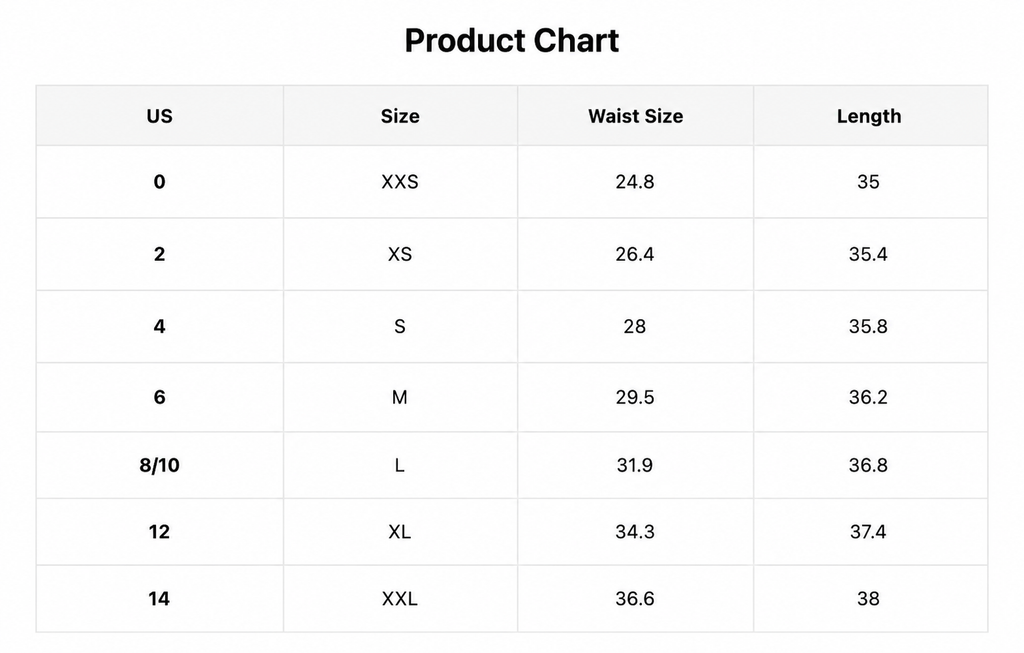Click the Waist Size column header

pyautogui.click(x=635, y=116)
